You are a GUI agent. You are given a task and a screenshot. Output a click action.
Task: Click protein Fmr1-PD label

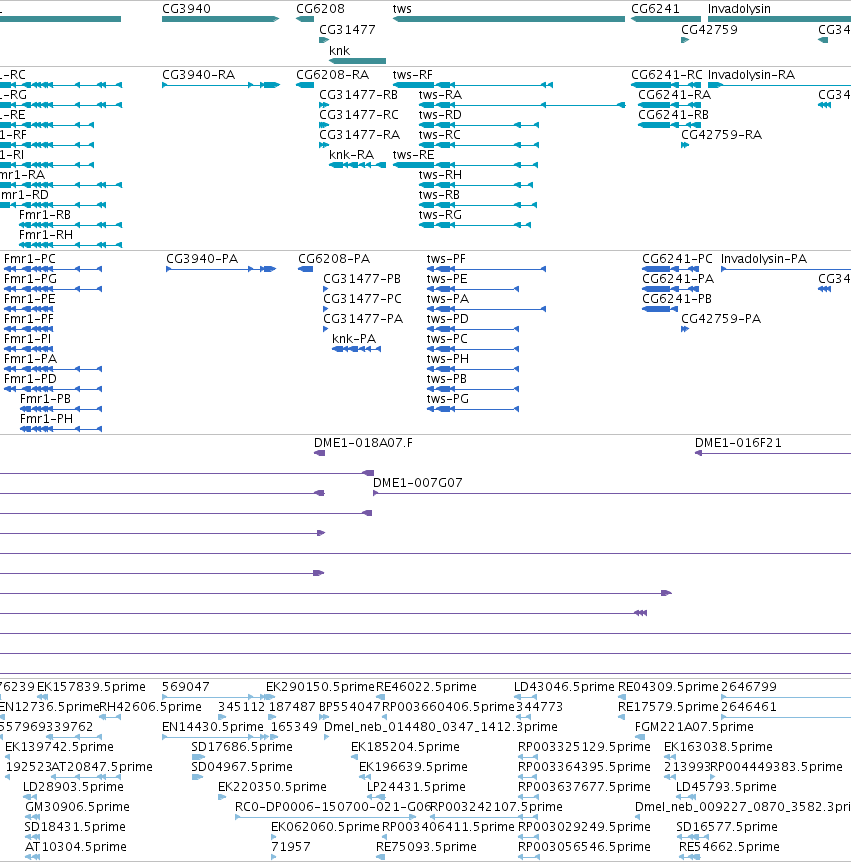30,379
